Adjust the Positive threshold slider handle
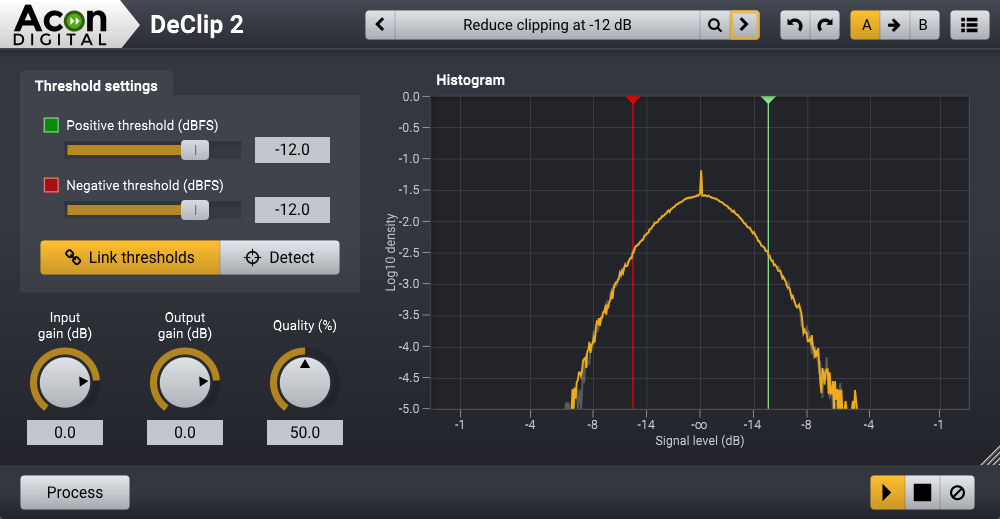The height and width of the screenshot is (519, 1000). coord(195,150)
